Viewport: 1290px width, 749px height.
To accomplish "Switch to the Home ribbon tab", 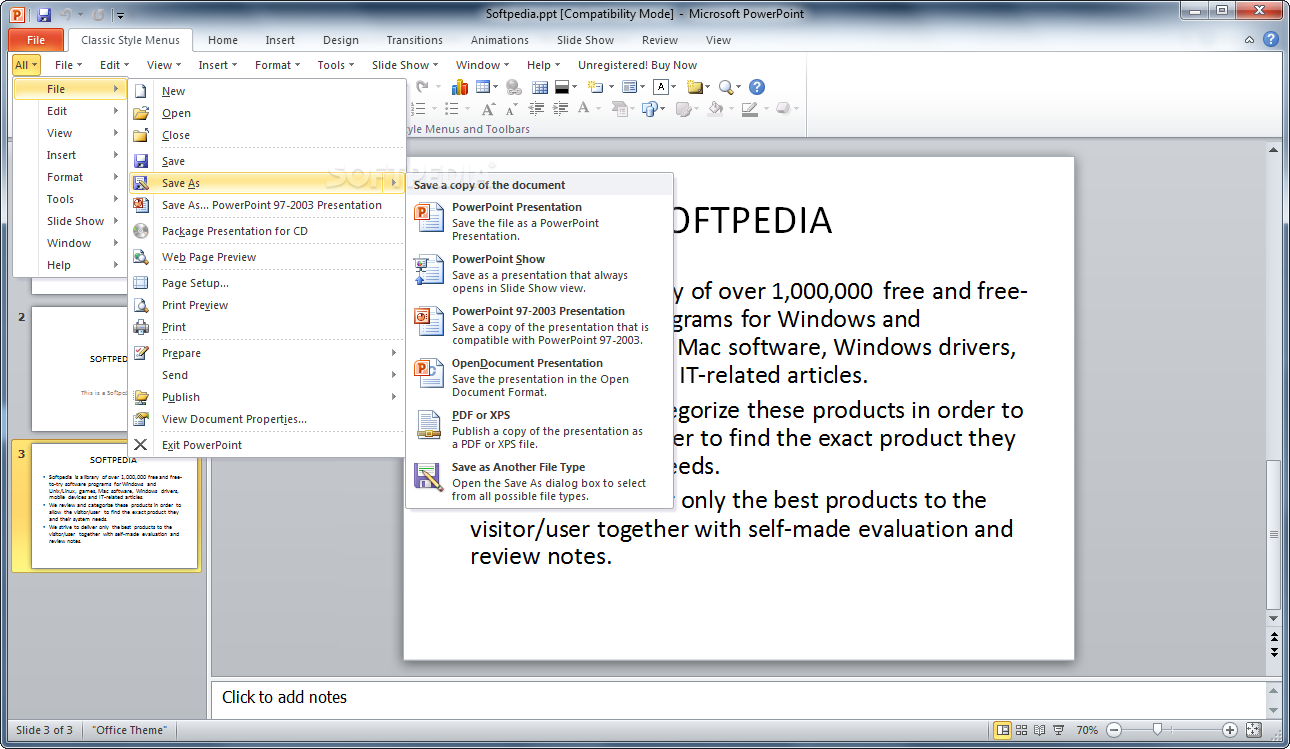I will [x=223, y=40].
